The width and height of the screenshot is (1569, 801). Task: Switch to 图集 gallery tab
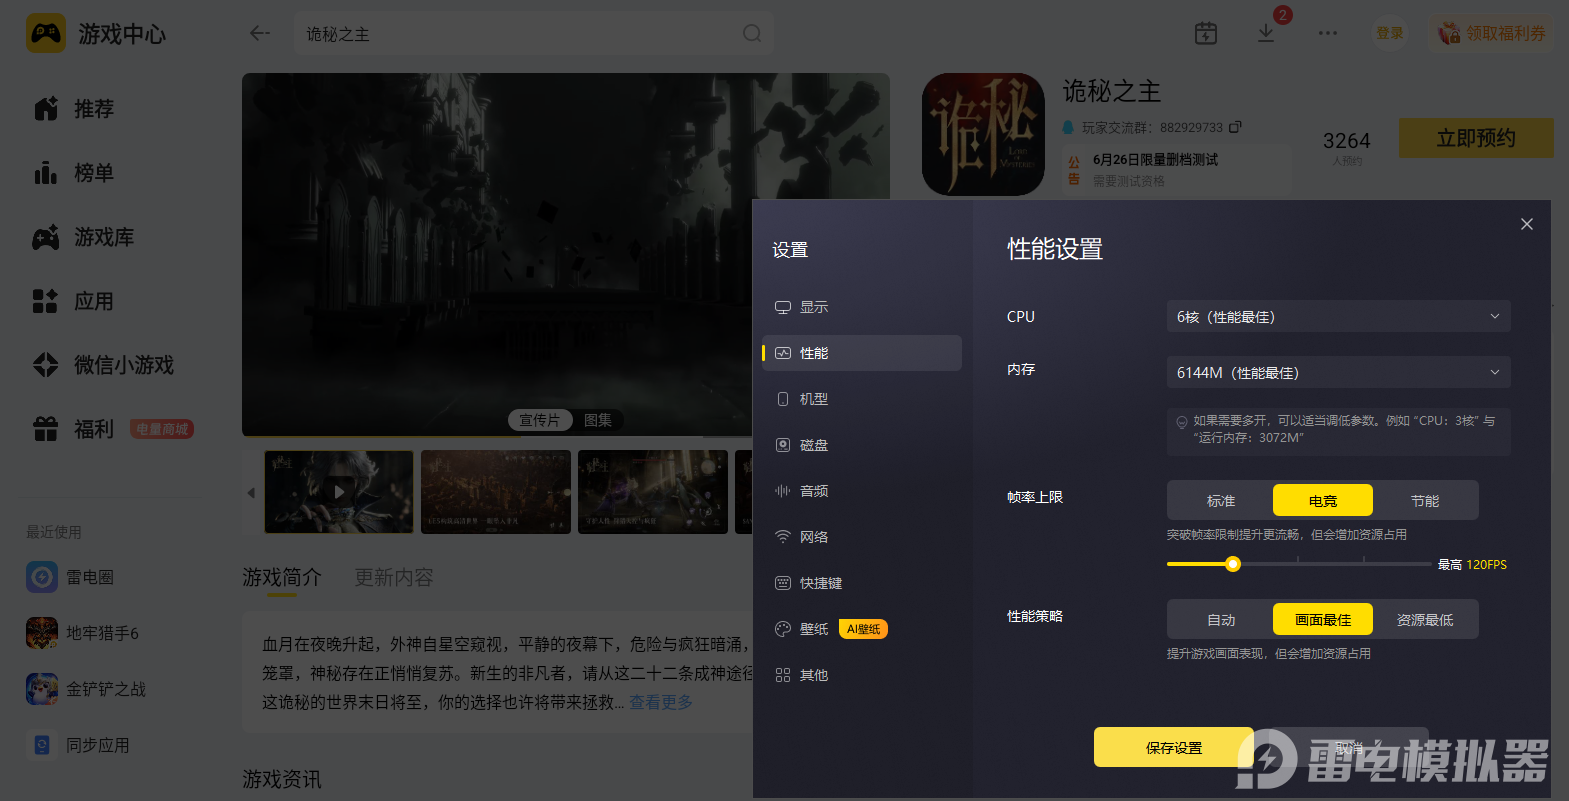(x=598, y=420)
